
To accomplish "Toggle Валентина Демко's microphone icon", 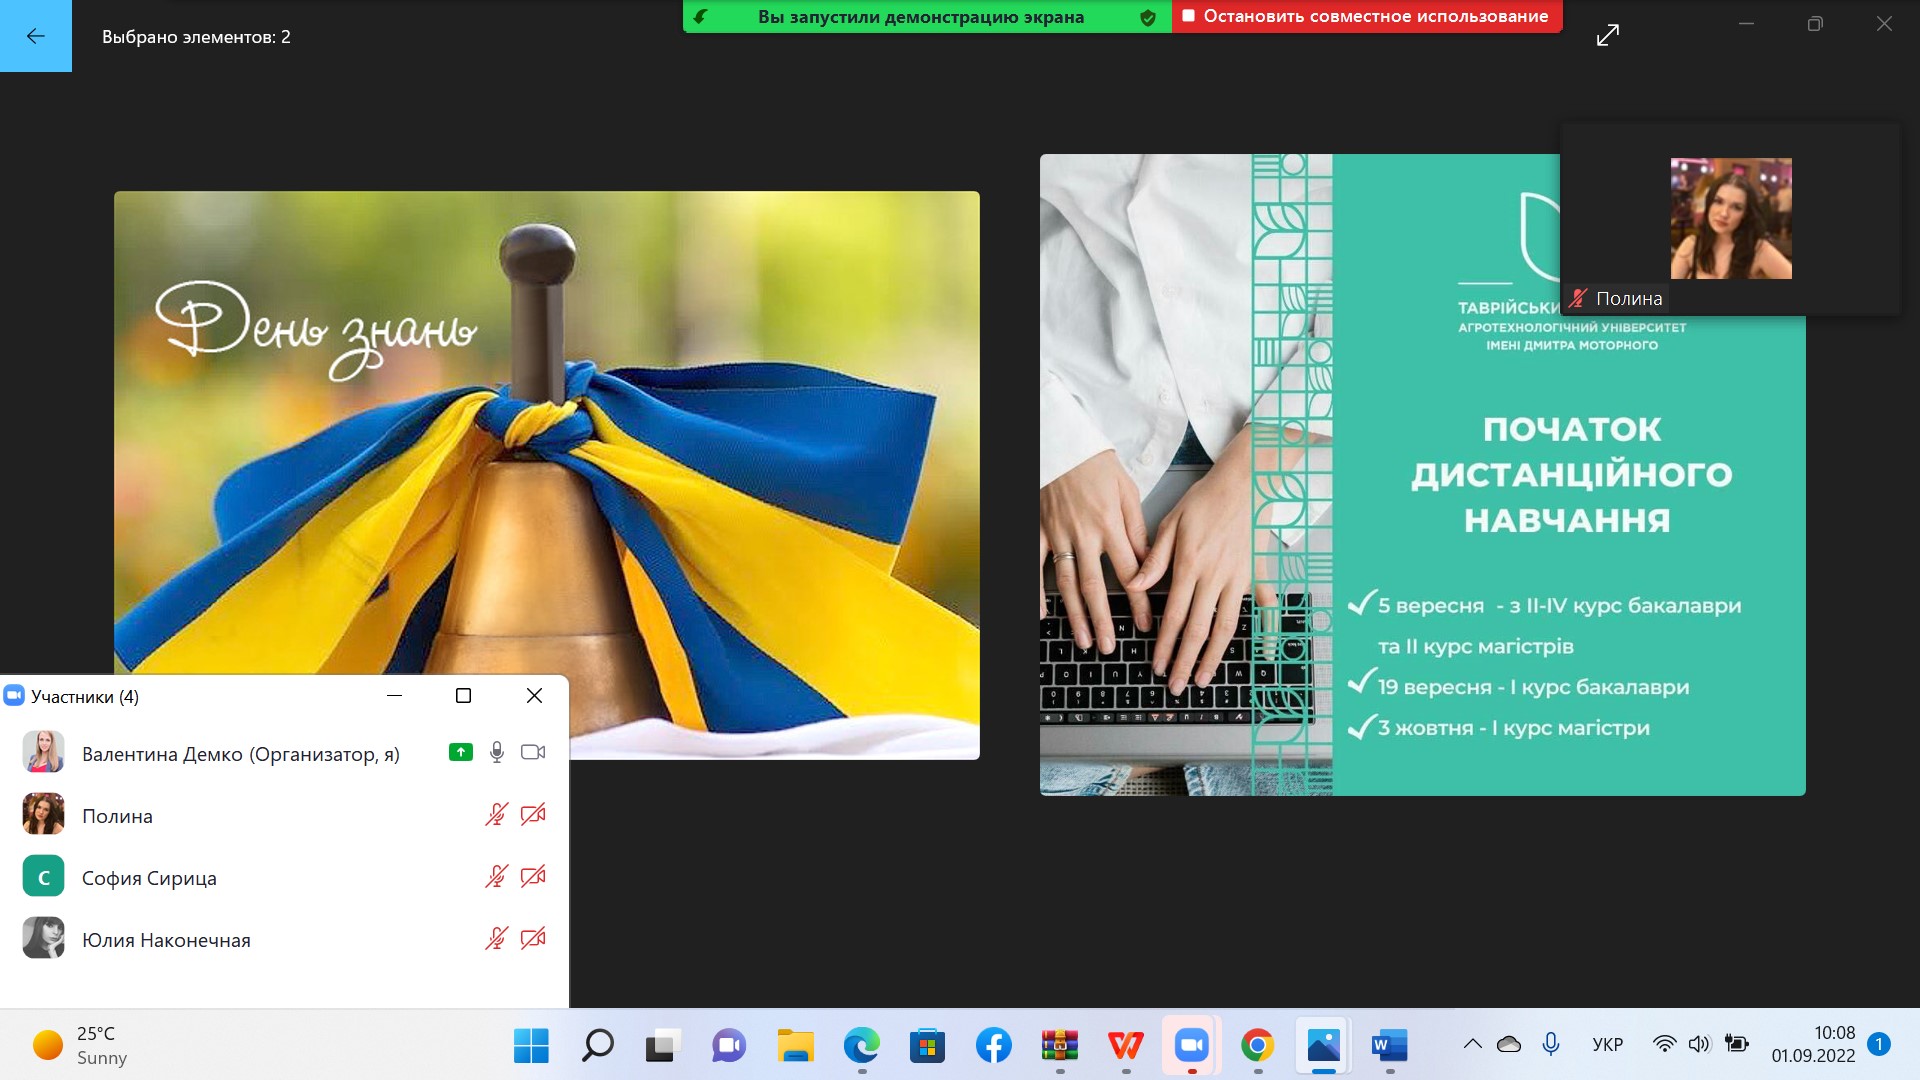I will tap(496, 752).
